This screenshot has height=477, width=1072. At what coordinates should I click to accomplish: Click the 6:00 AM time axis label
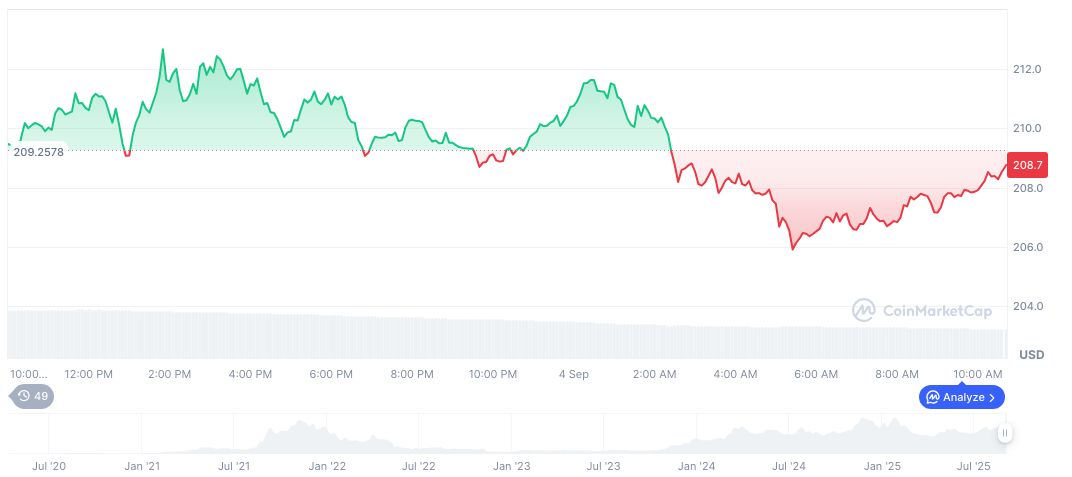point(816,374)
